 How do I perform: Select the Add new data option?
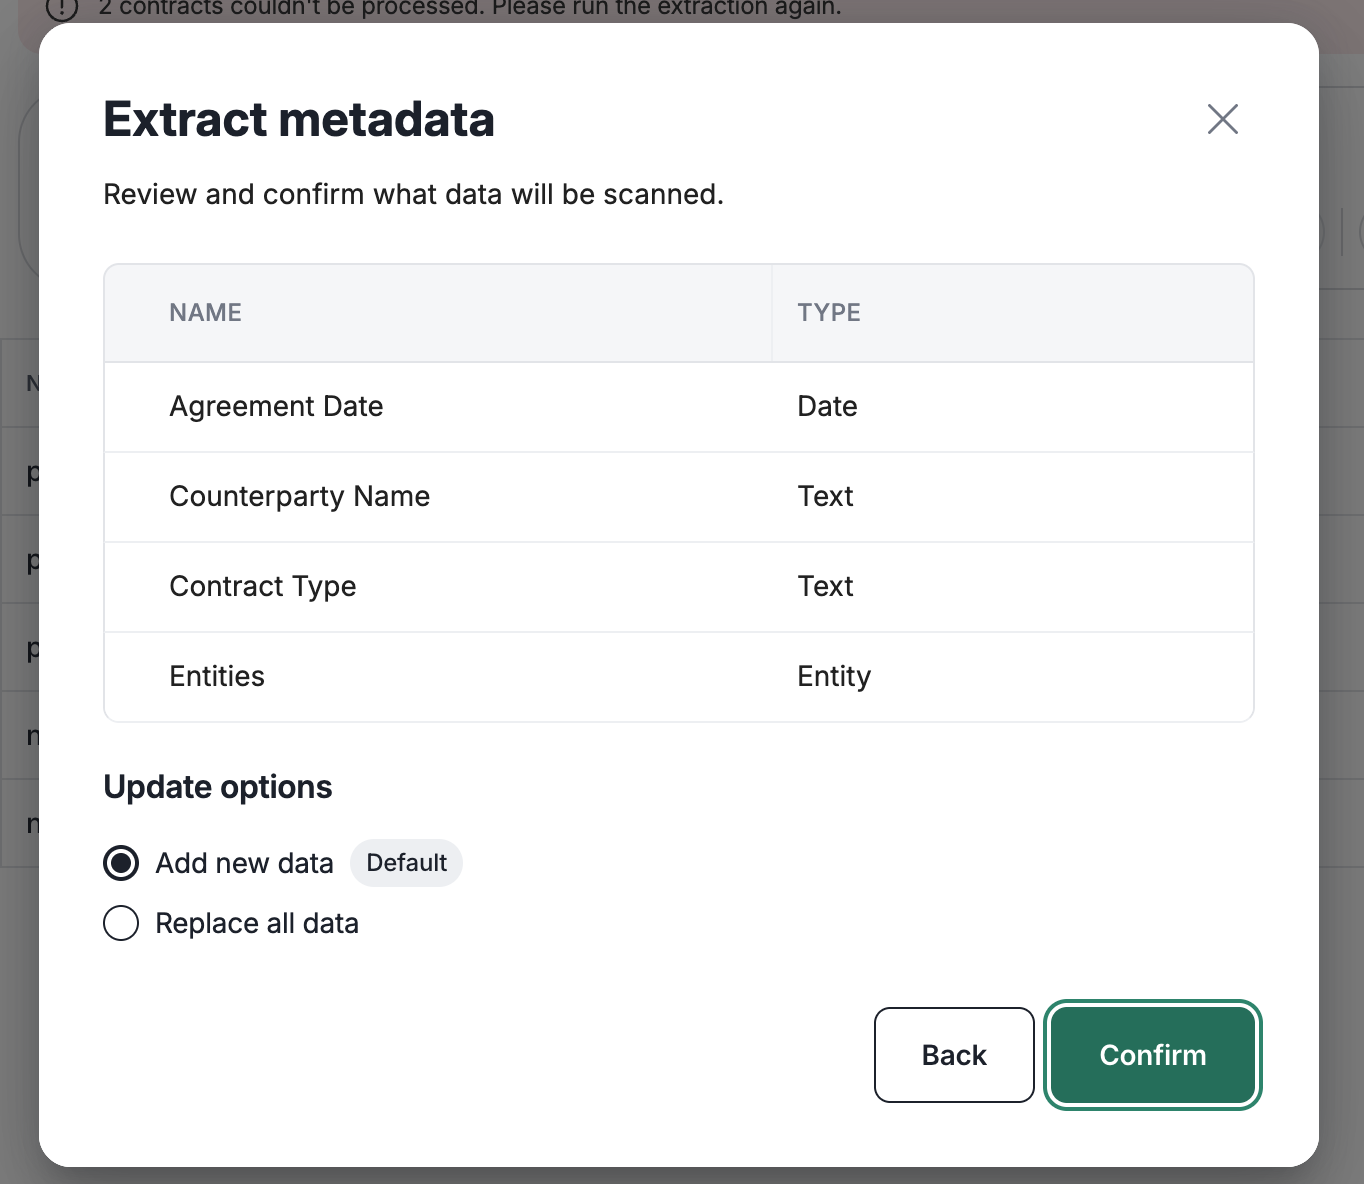[121, 863]
